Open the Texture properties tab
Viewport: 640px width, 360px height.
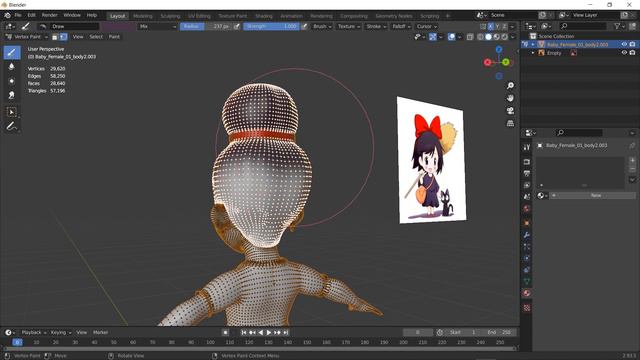527,308
